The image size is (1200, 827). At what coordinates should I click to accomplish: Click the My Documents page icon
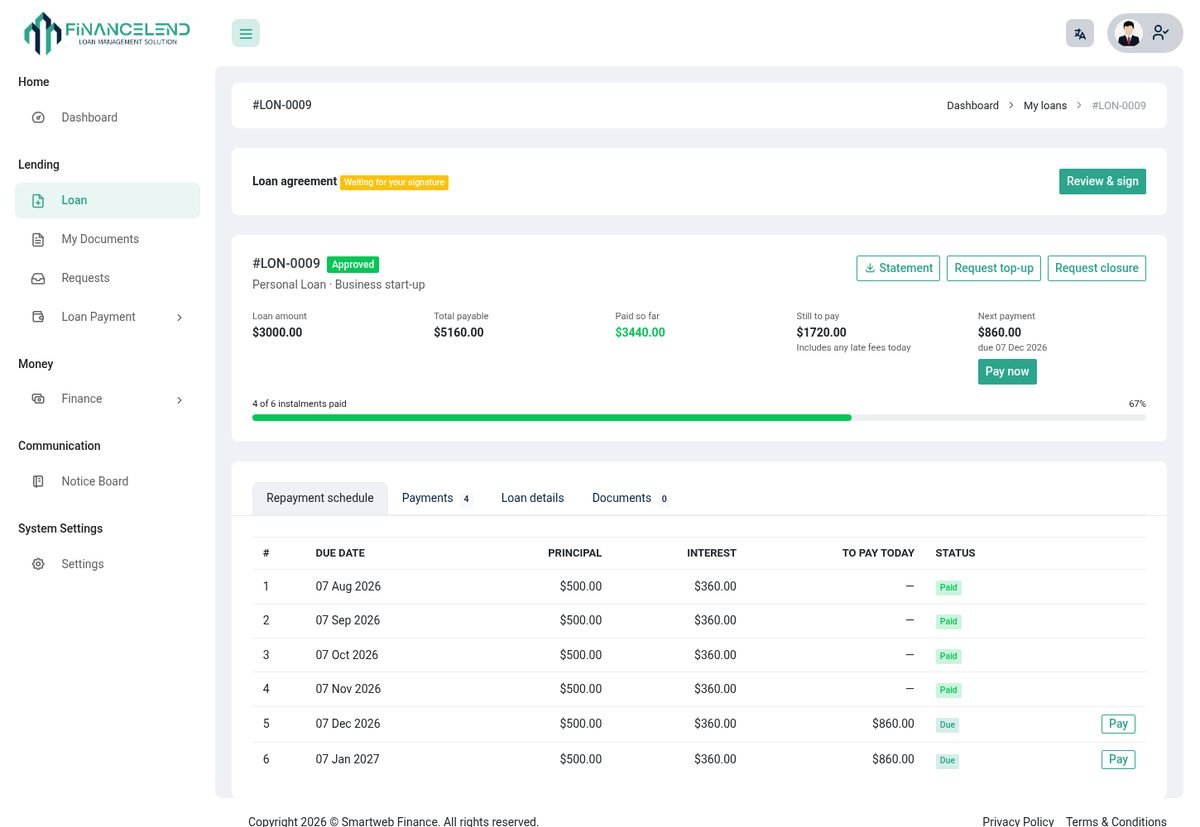(38, 239)
